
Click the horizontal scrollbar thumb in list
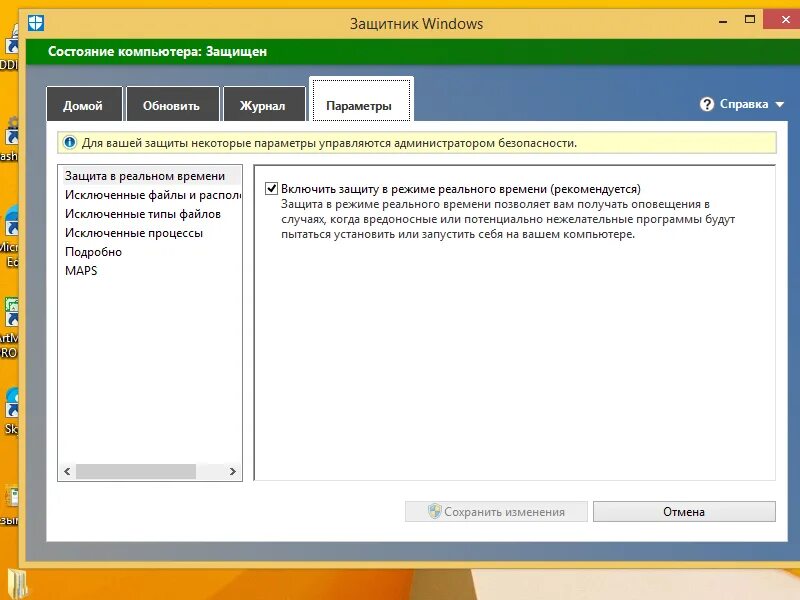(x=136, y=471)
